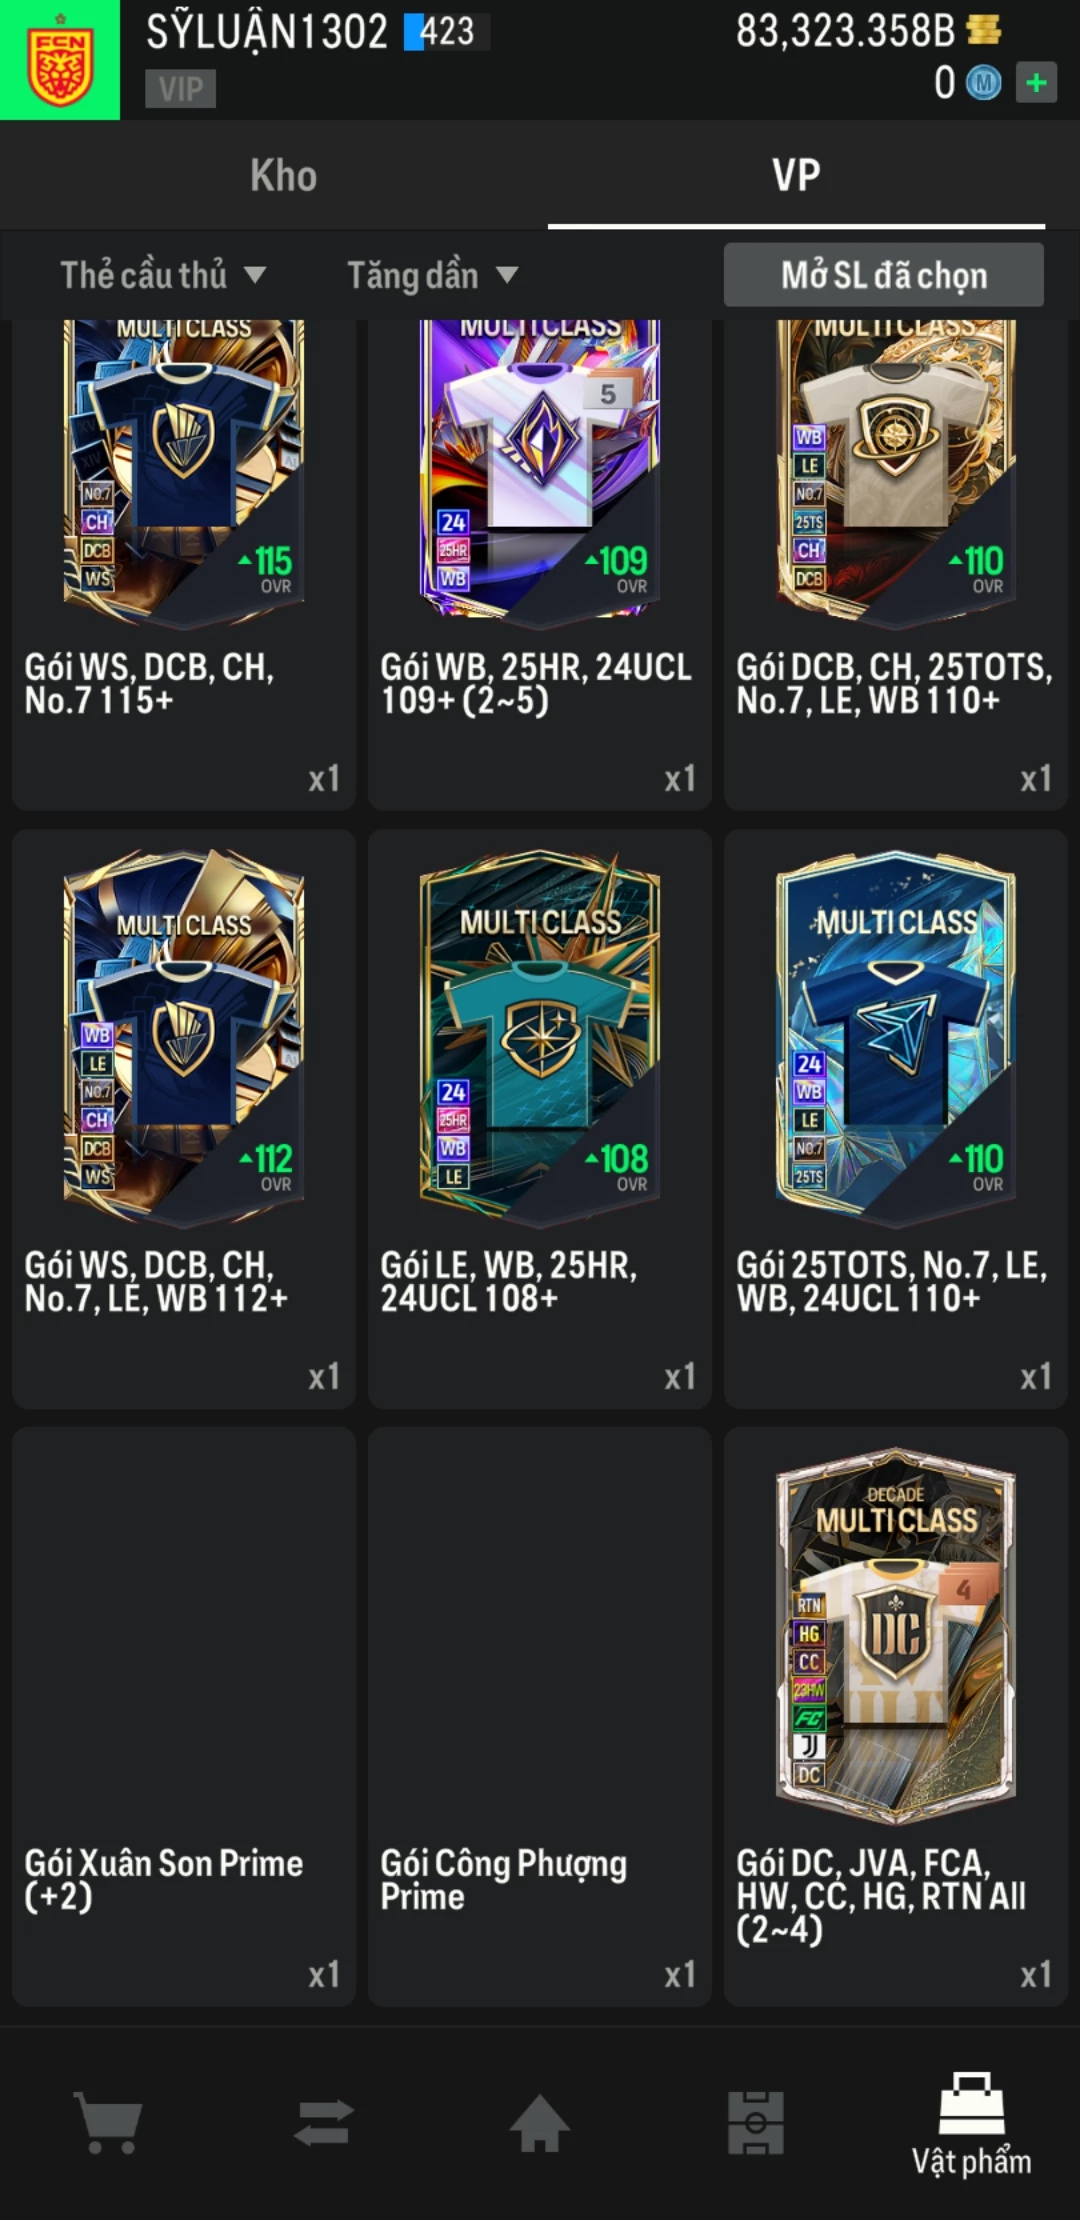Expand the Thẻ cầu thủ filter dropdown
This screenshot has width=1080, height=2220.
coord(163,275)
